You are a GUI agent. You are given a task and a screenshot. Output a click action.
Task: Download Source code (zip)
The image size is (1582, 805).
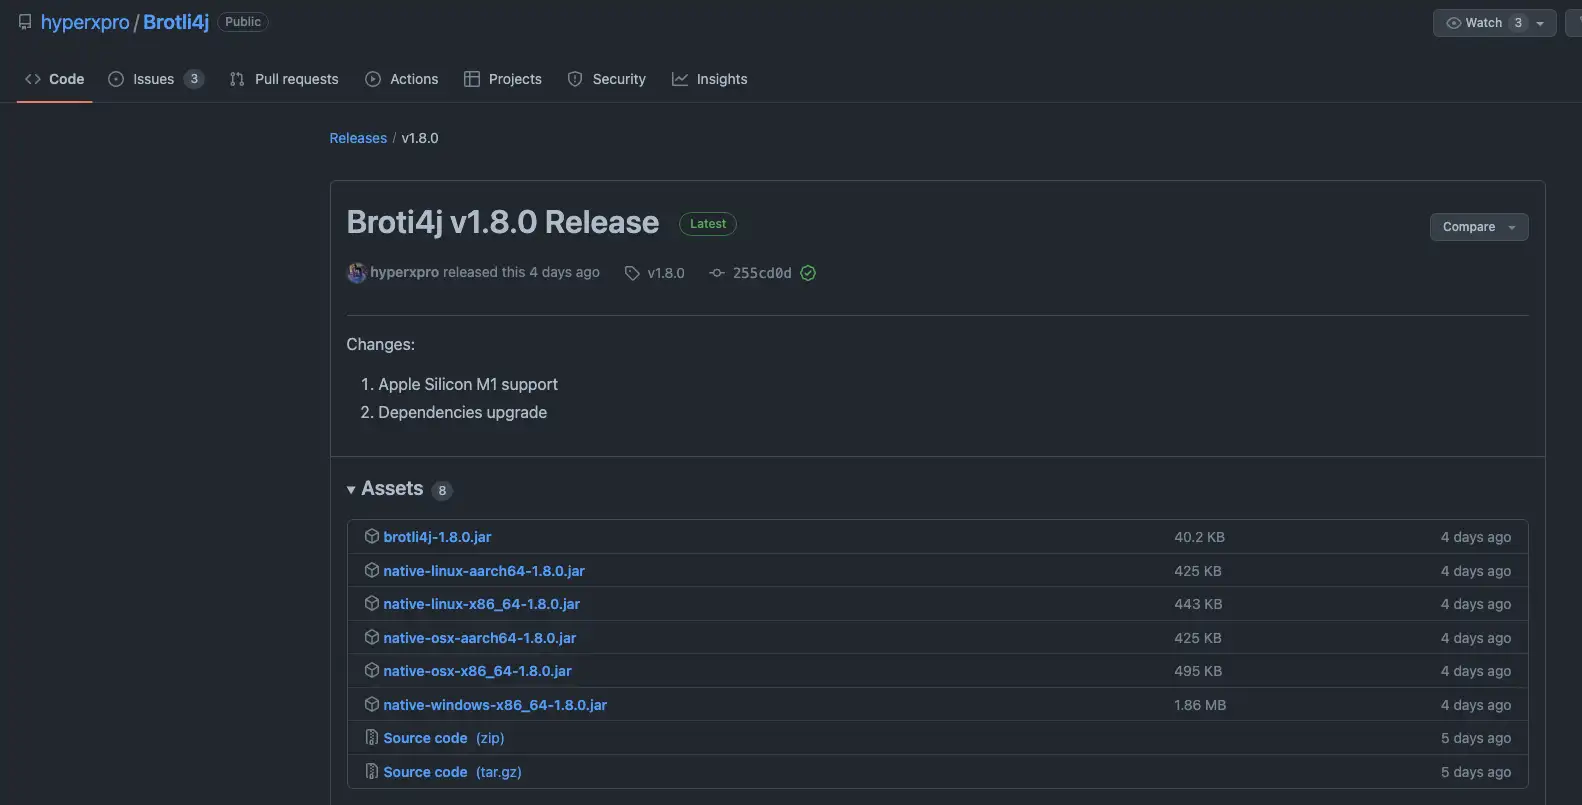coord(444,738)
